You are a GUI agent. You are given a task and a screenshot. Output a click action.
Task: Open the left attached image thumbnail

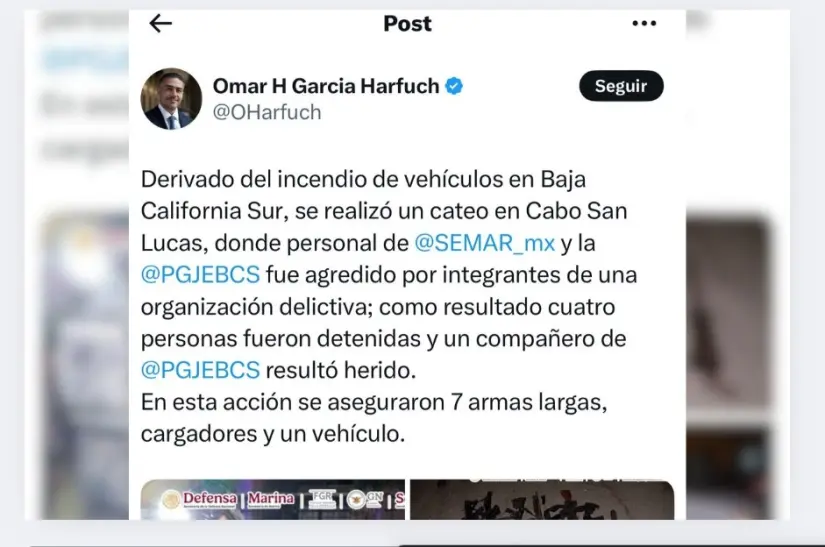[273, 499]
